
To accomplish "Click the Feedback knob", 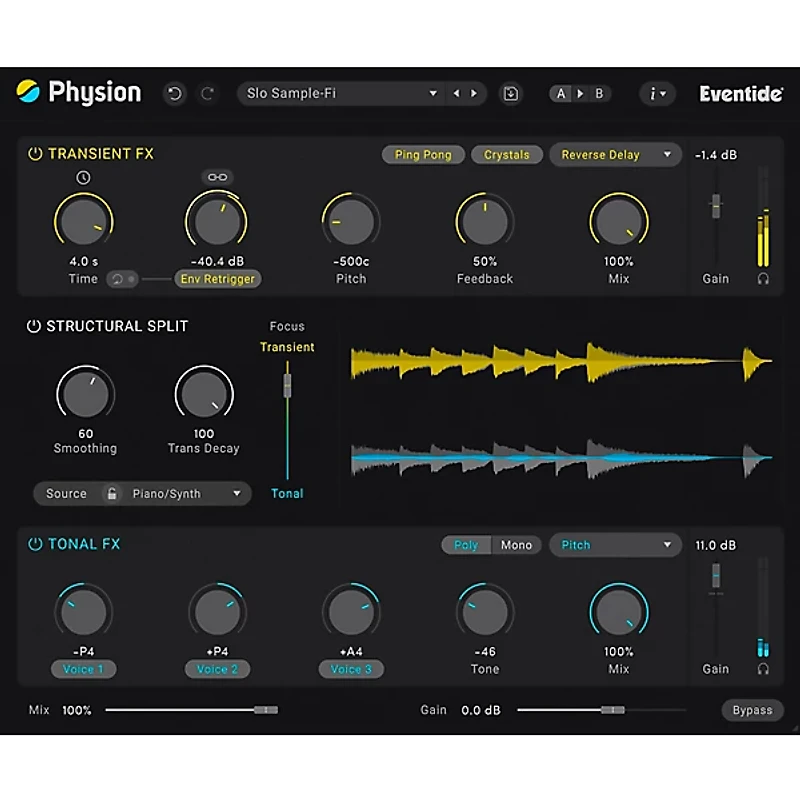I will coord(485,222).
